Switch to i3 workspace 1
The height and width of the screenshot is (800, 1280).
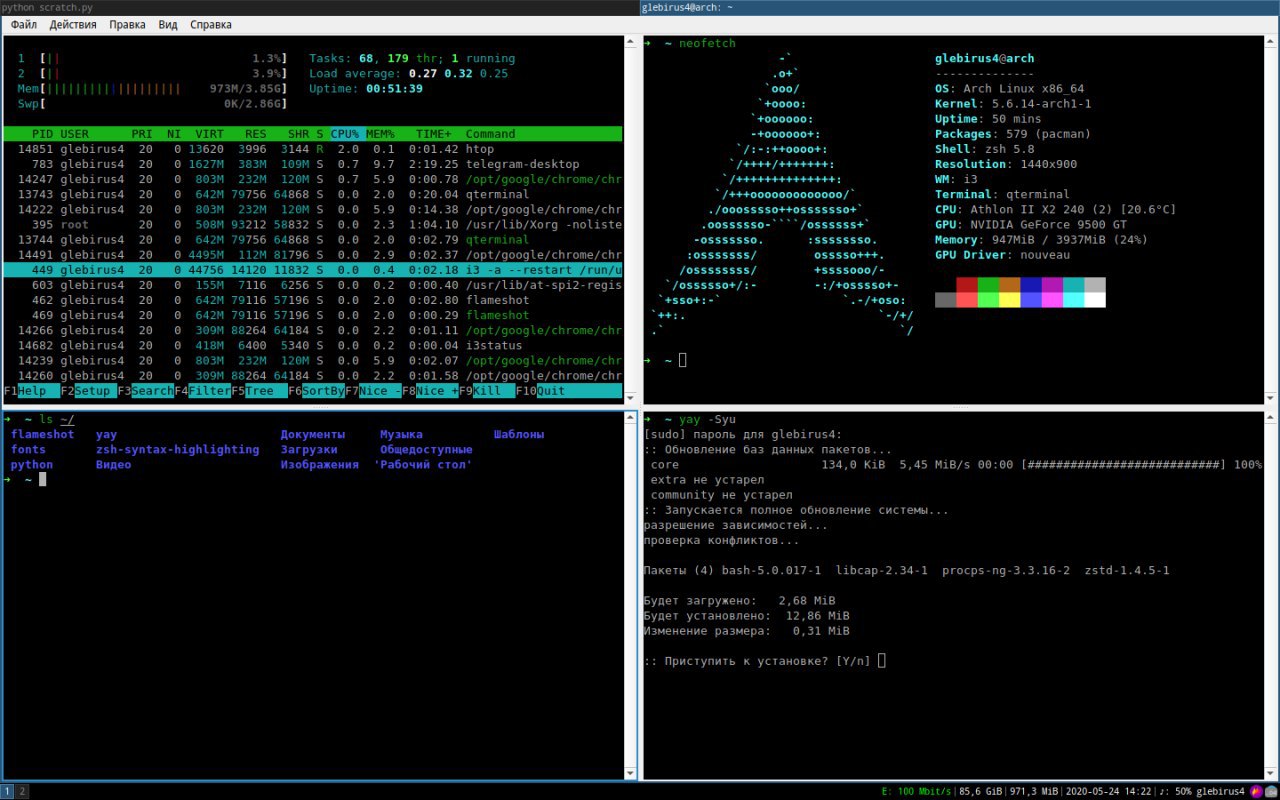point(7,791)
